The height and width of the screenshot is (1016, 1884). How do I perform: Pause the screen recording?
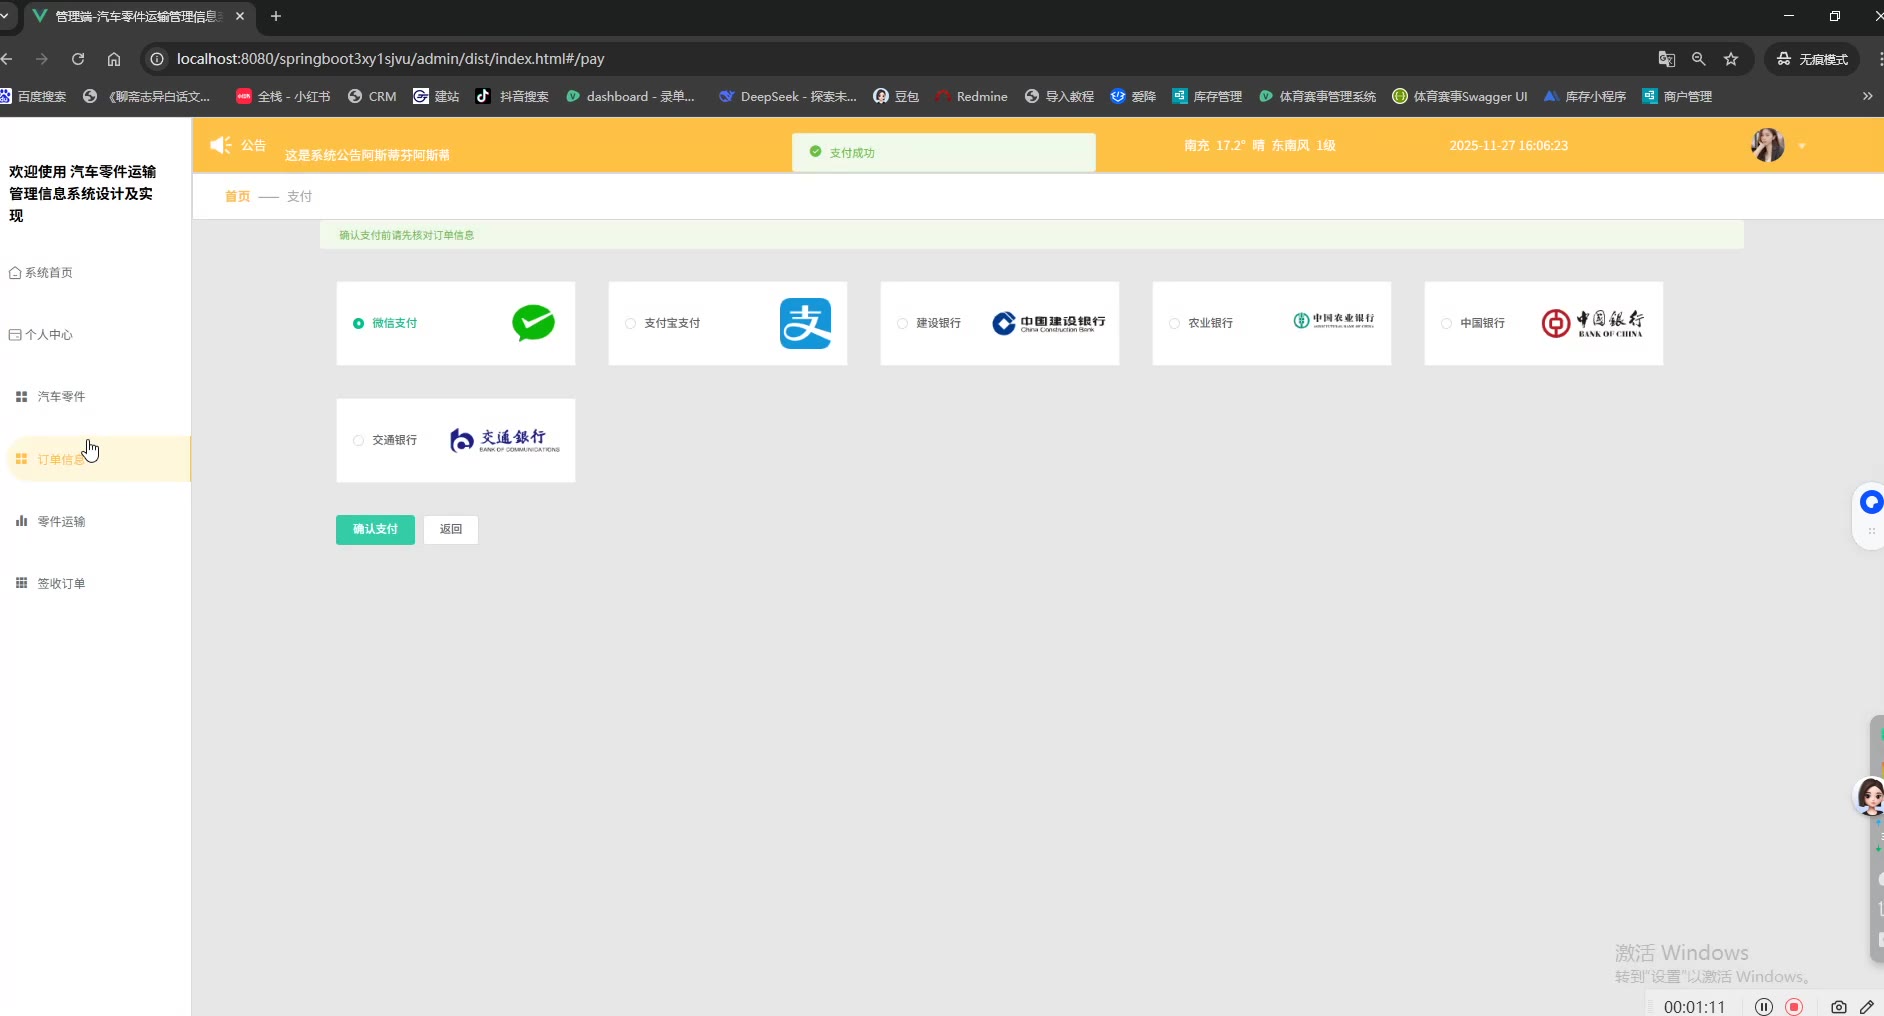[1764, 1007]
